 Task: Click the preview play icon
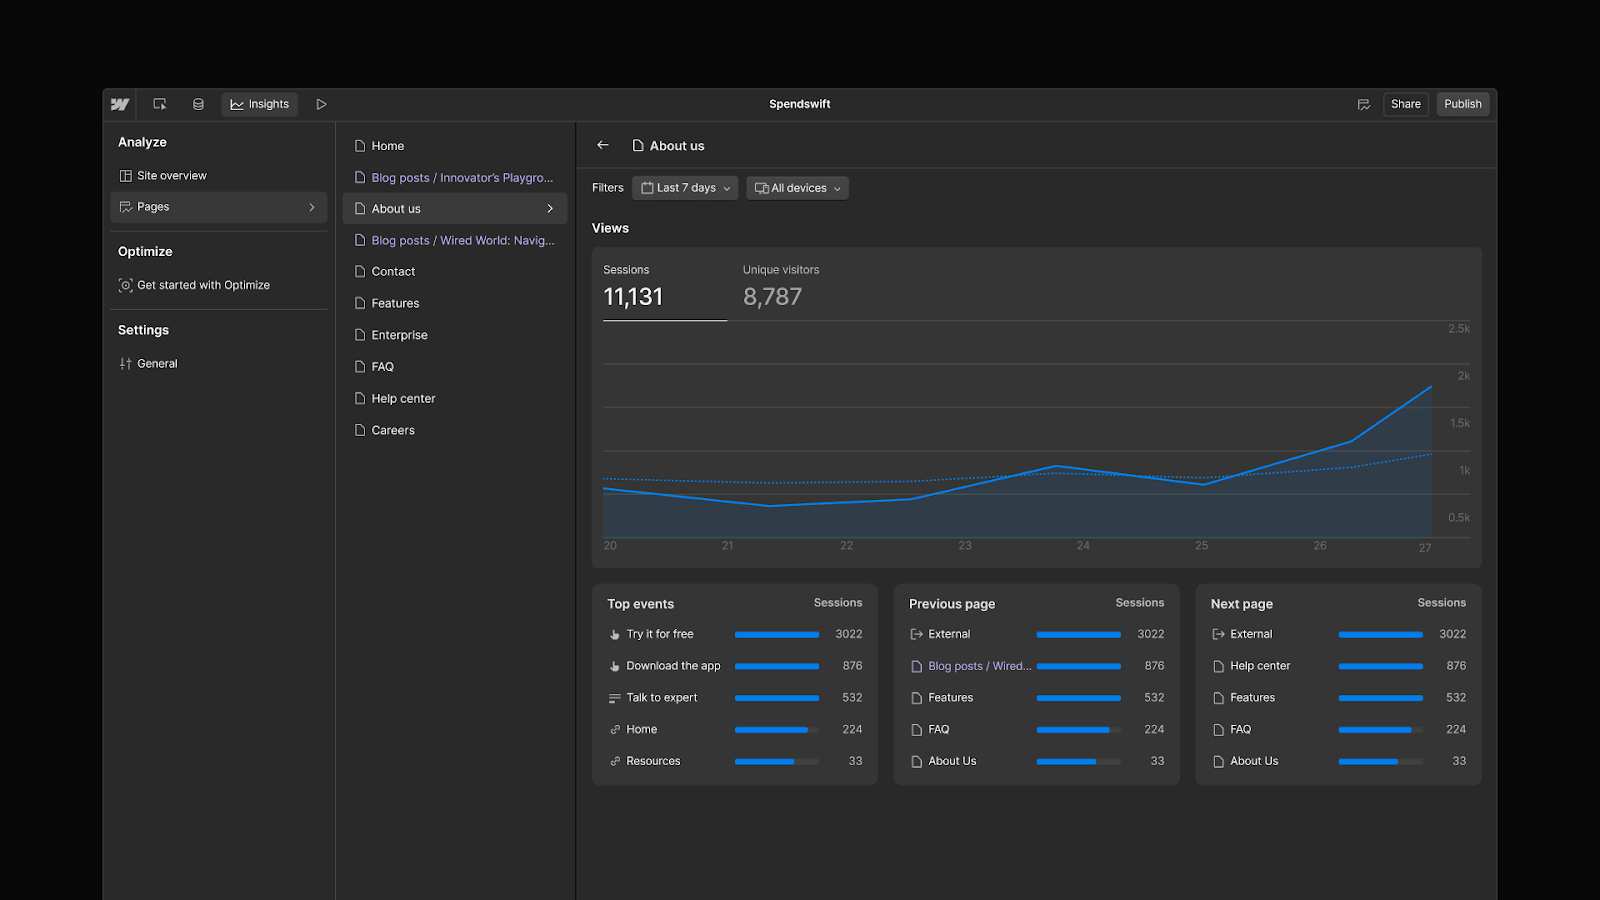tap(321, 104)
